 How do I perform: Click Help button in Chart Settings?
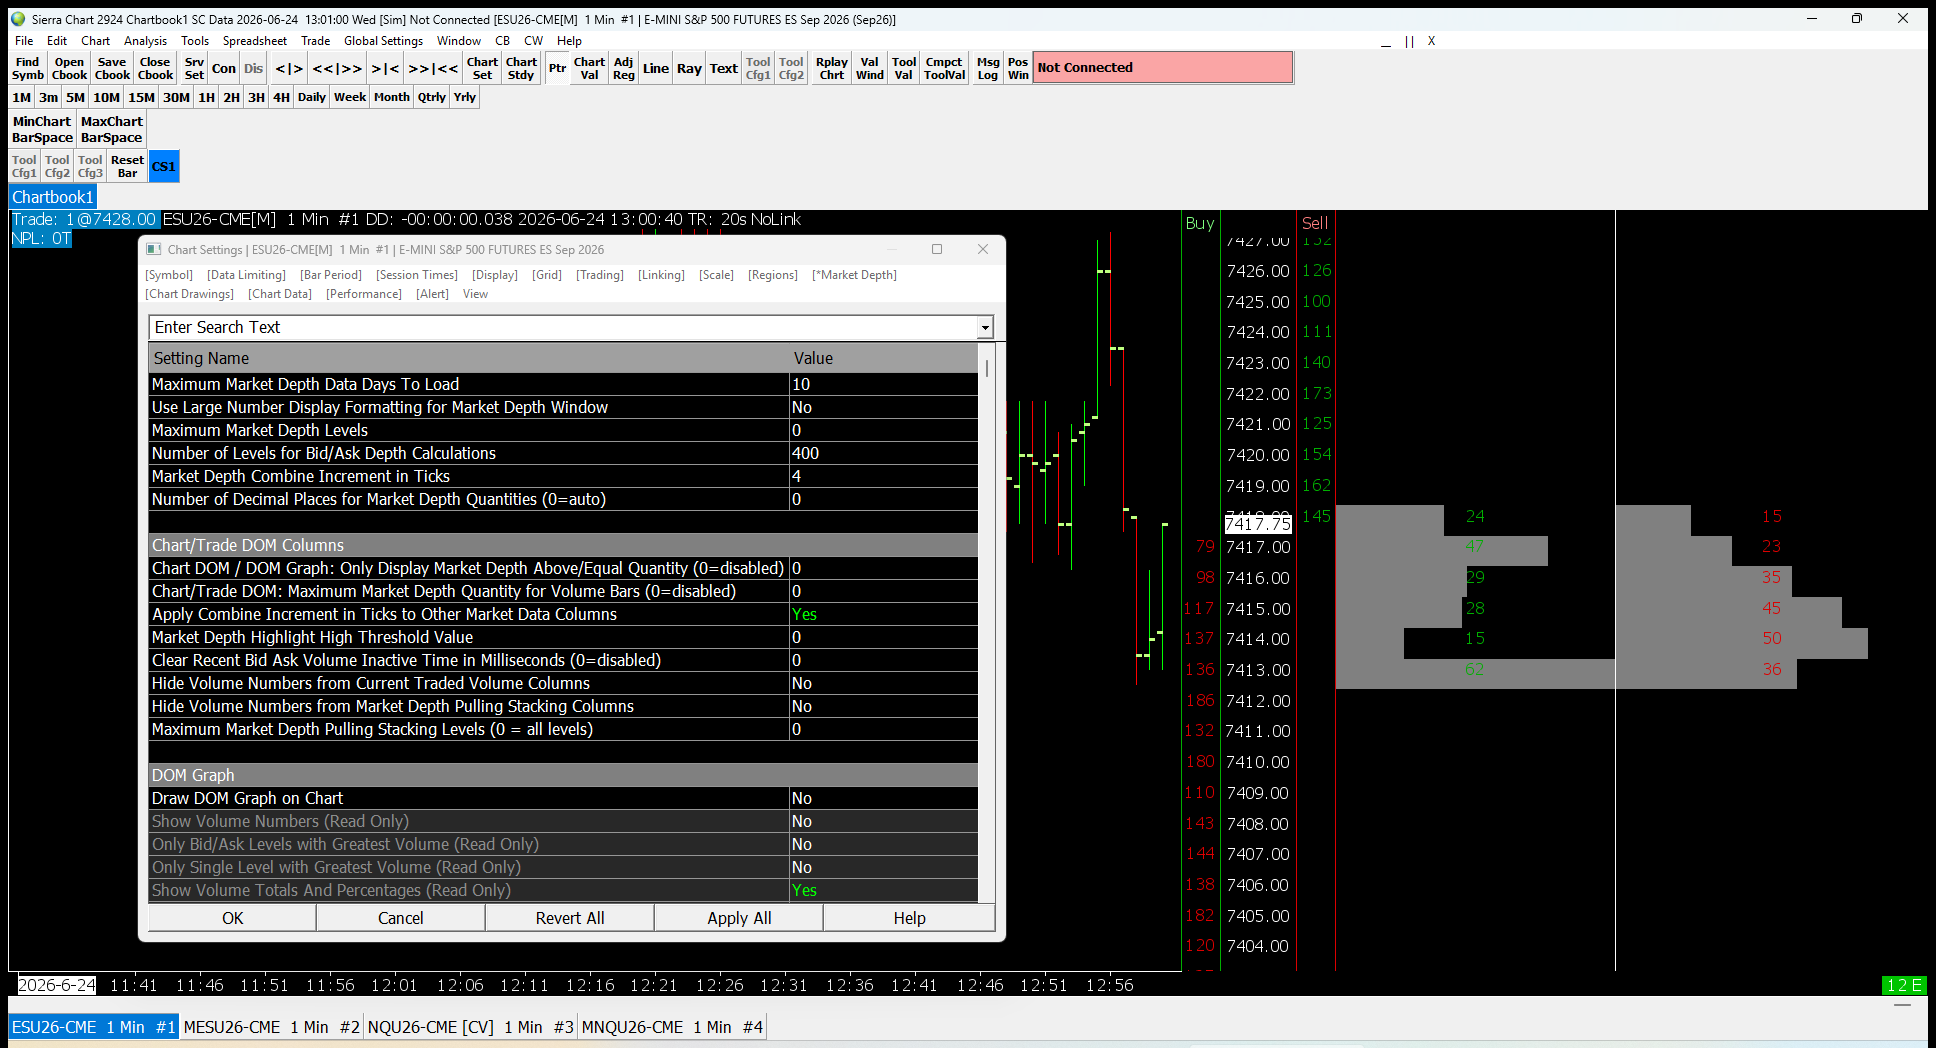[909, 918]
